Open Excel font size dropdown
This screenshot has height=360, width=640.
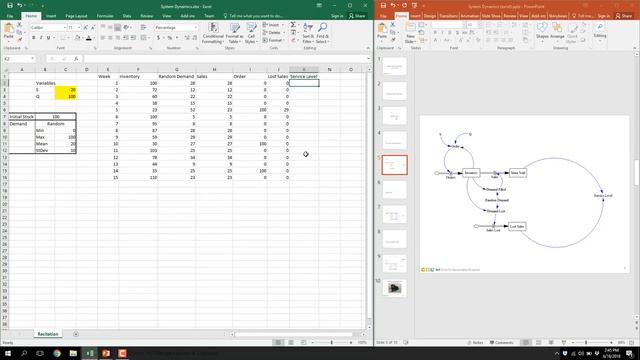point(79,27)
